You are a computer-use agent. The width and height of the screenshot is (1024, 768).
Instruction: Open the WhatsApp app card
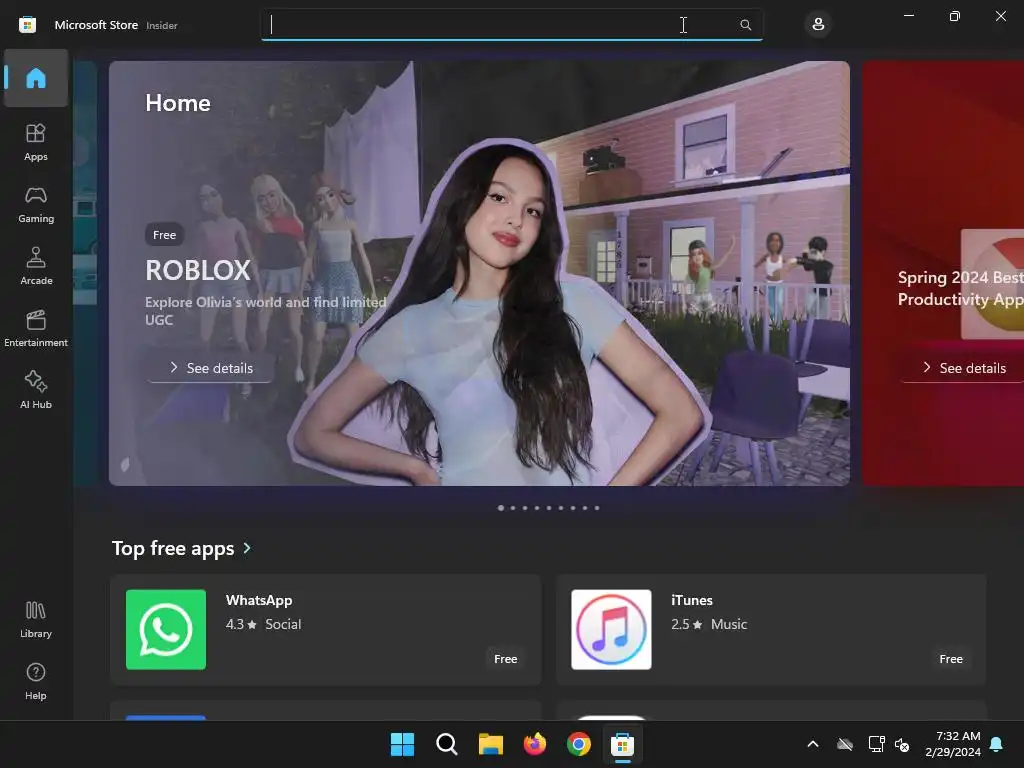coord(325,630)
